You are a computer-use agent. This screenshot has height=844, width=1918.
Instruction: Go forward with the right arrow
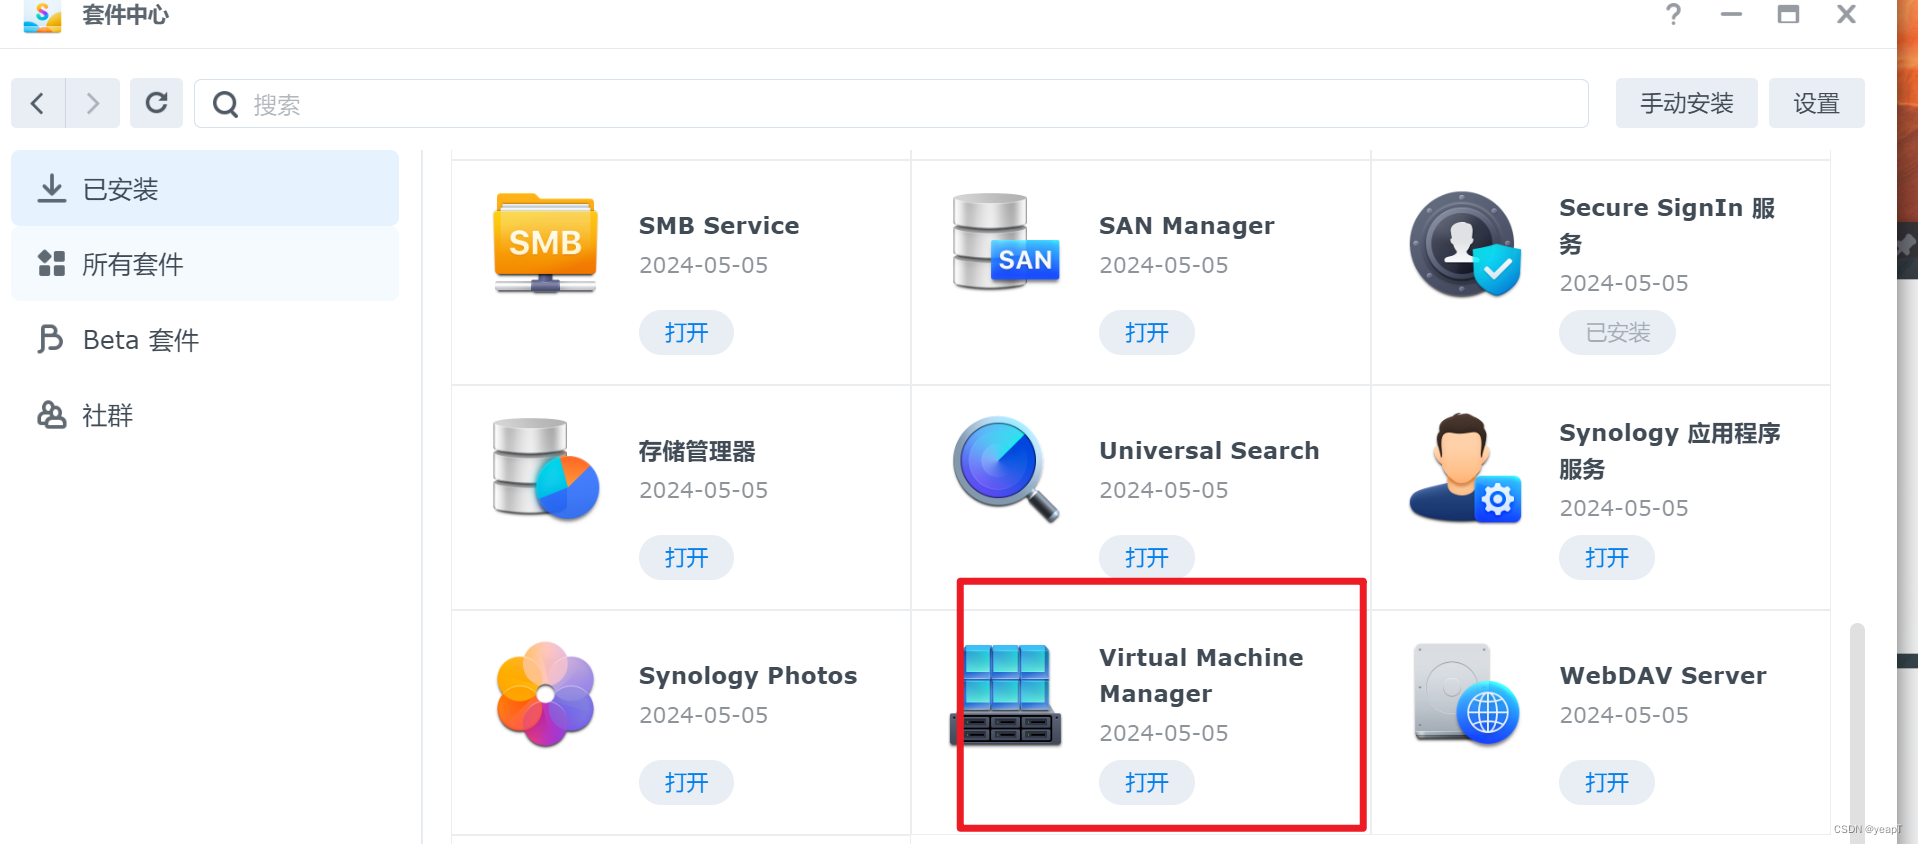(x=92, y=103)
